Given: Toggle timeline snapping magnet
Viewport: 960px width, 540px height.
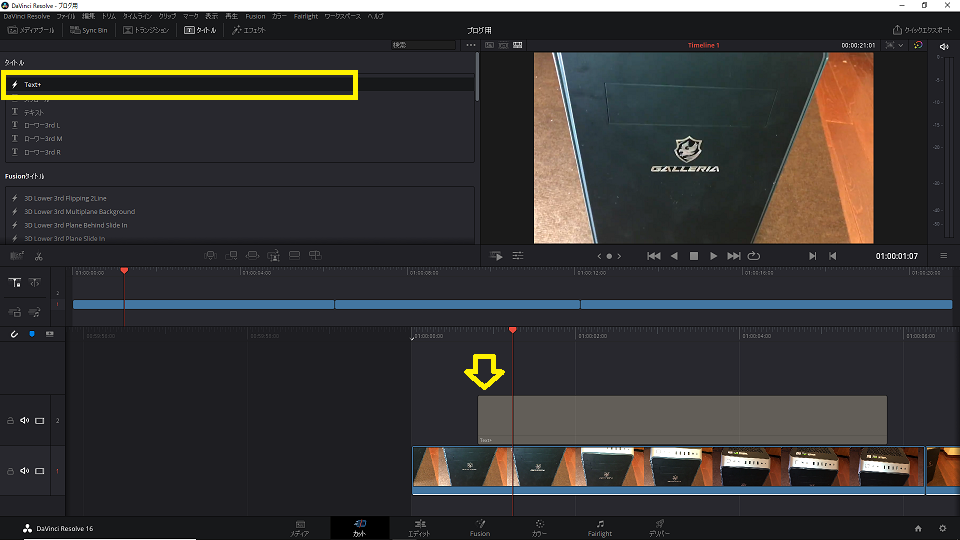Looking at the screenshot, I should click(x=14, y=334).
